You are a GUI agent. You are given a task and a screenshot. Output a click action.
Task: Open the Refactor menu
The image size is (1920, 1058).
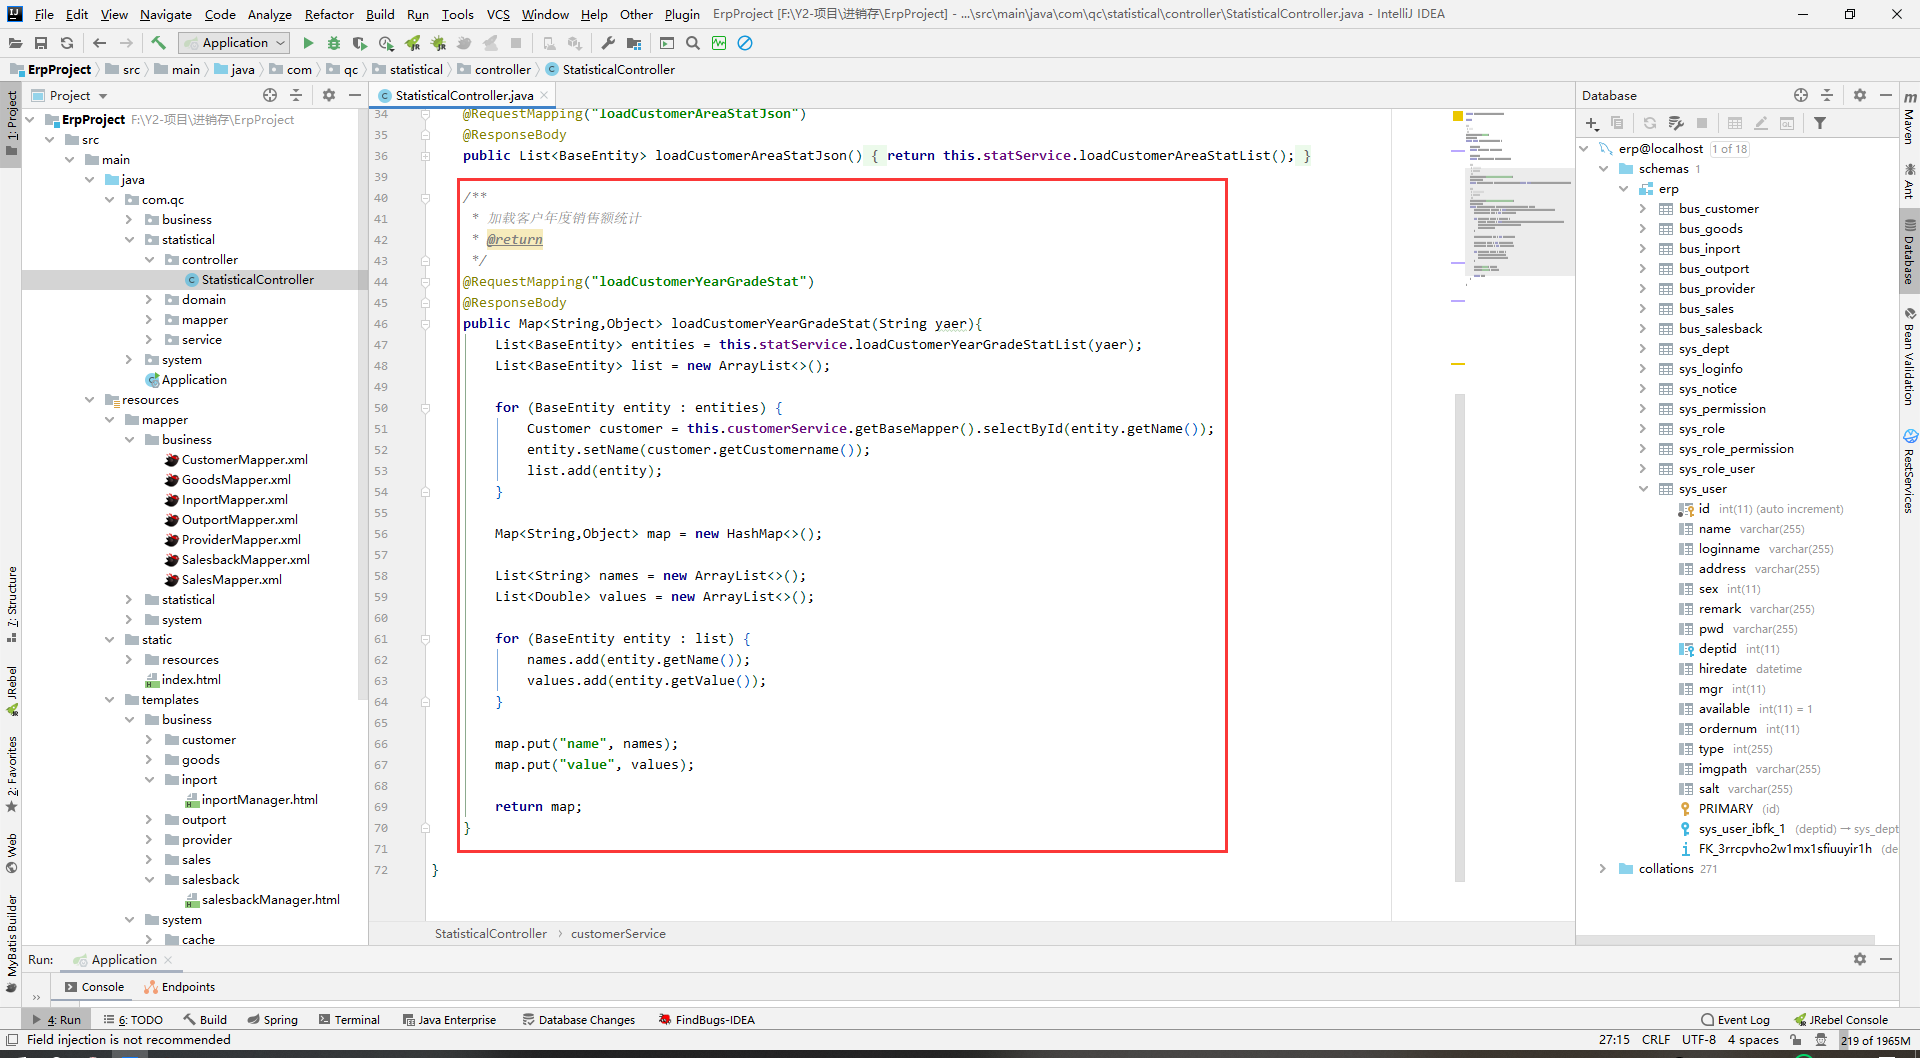click(329, 14)
